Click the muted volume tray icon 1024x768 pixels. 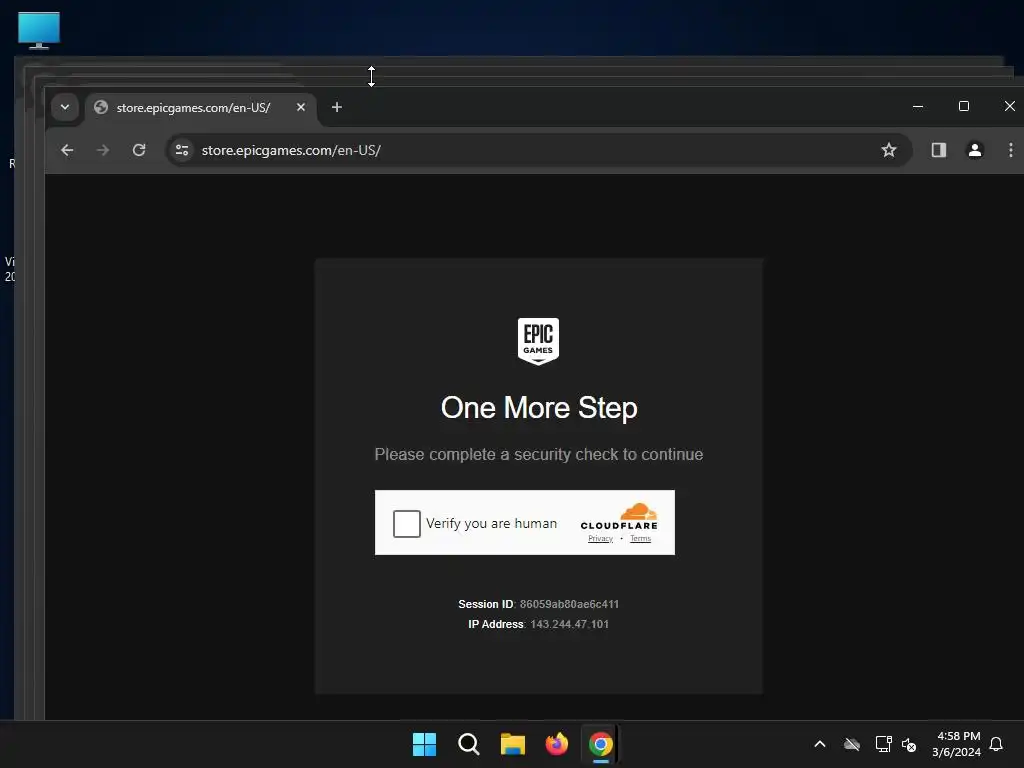(909, 744)
